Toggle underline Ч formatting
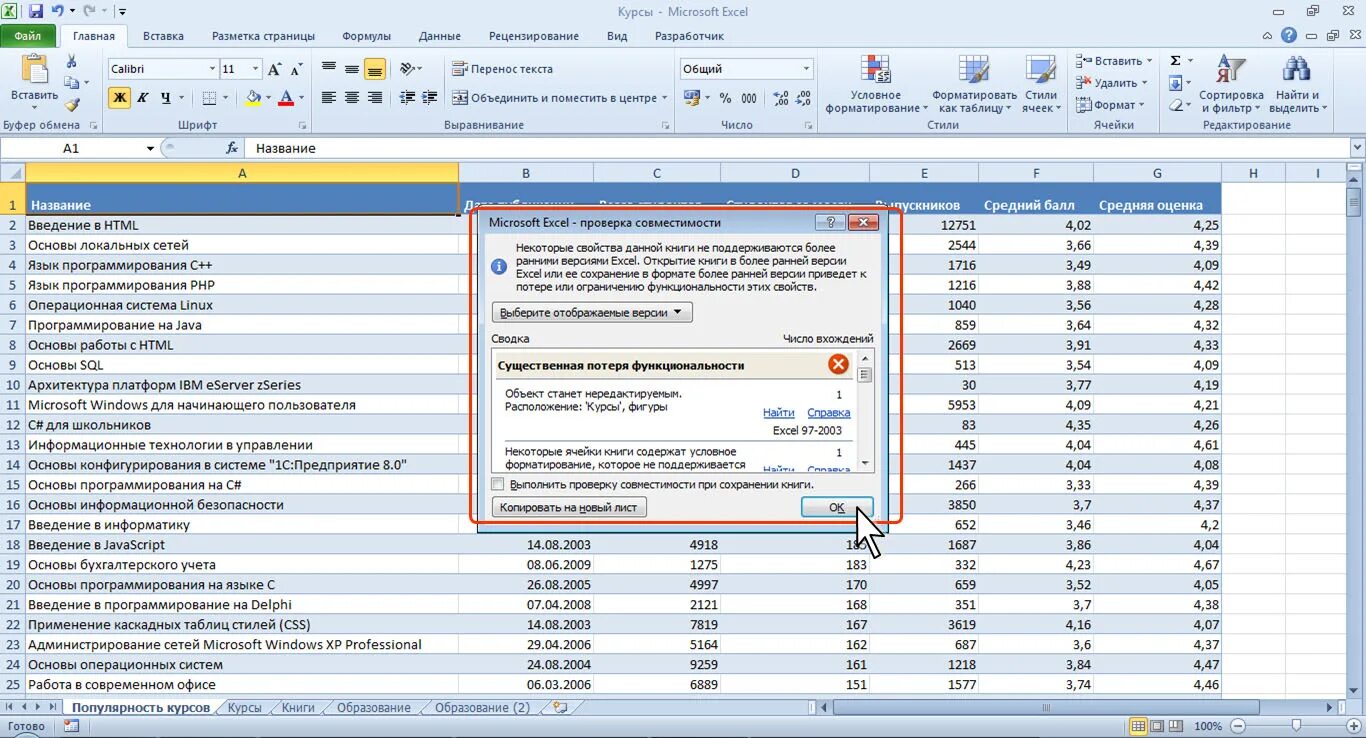 click(165, 98)
